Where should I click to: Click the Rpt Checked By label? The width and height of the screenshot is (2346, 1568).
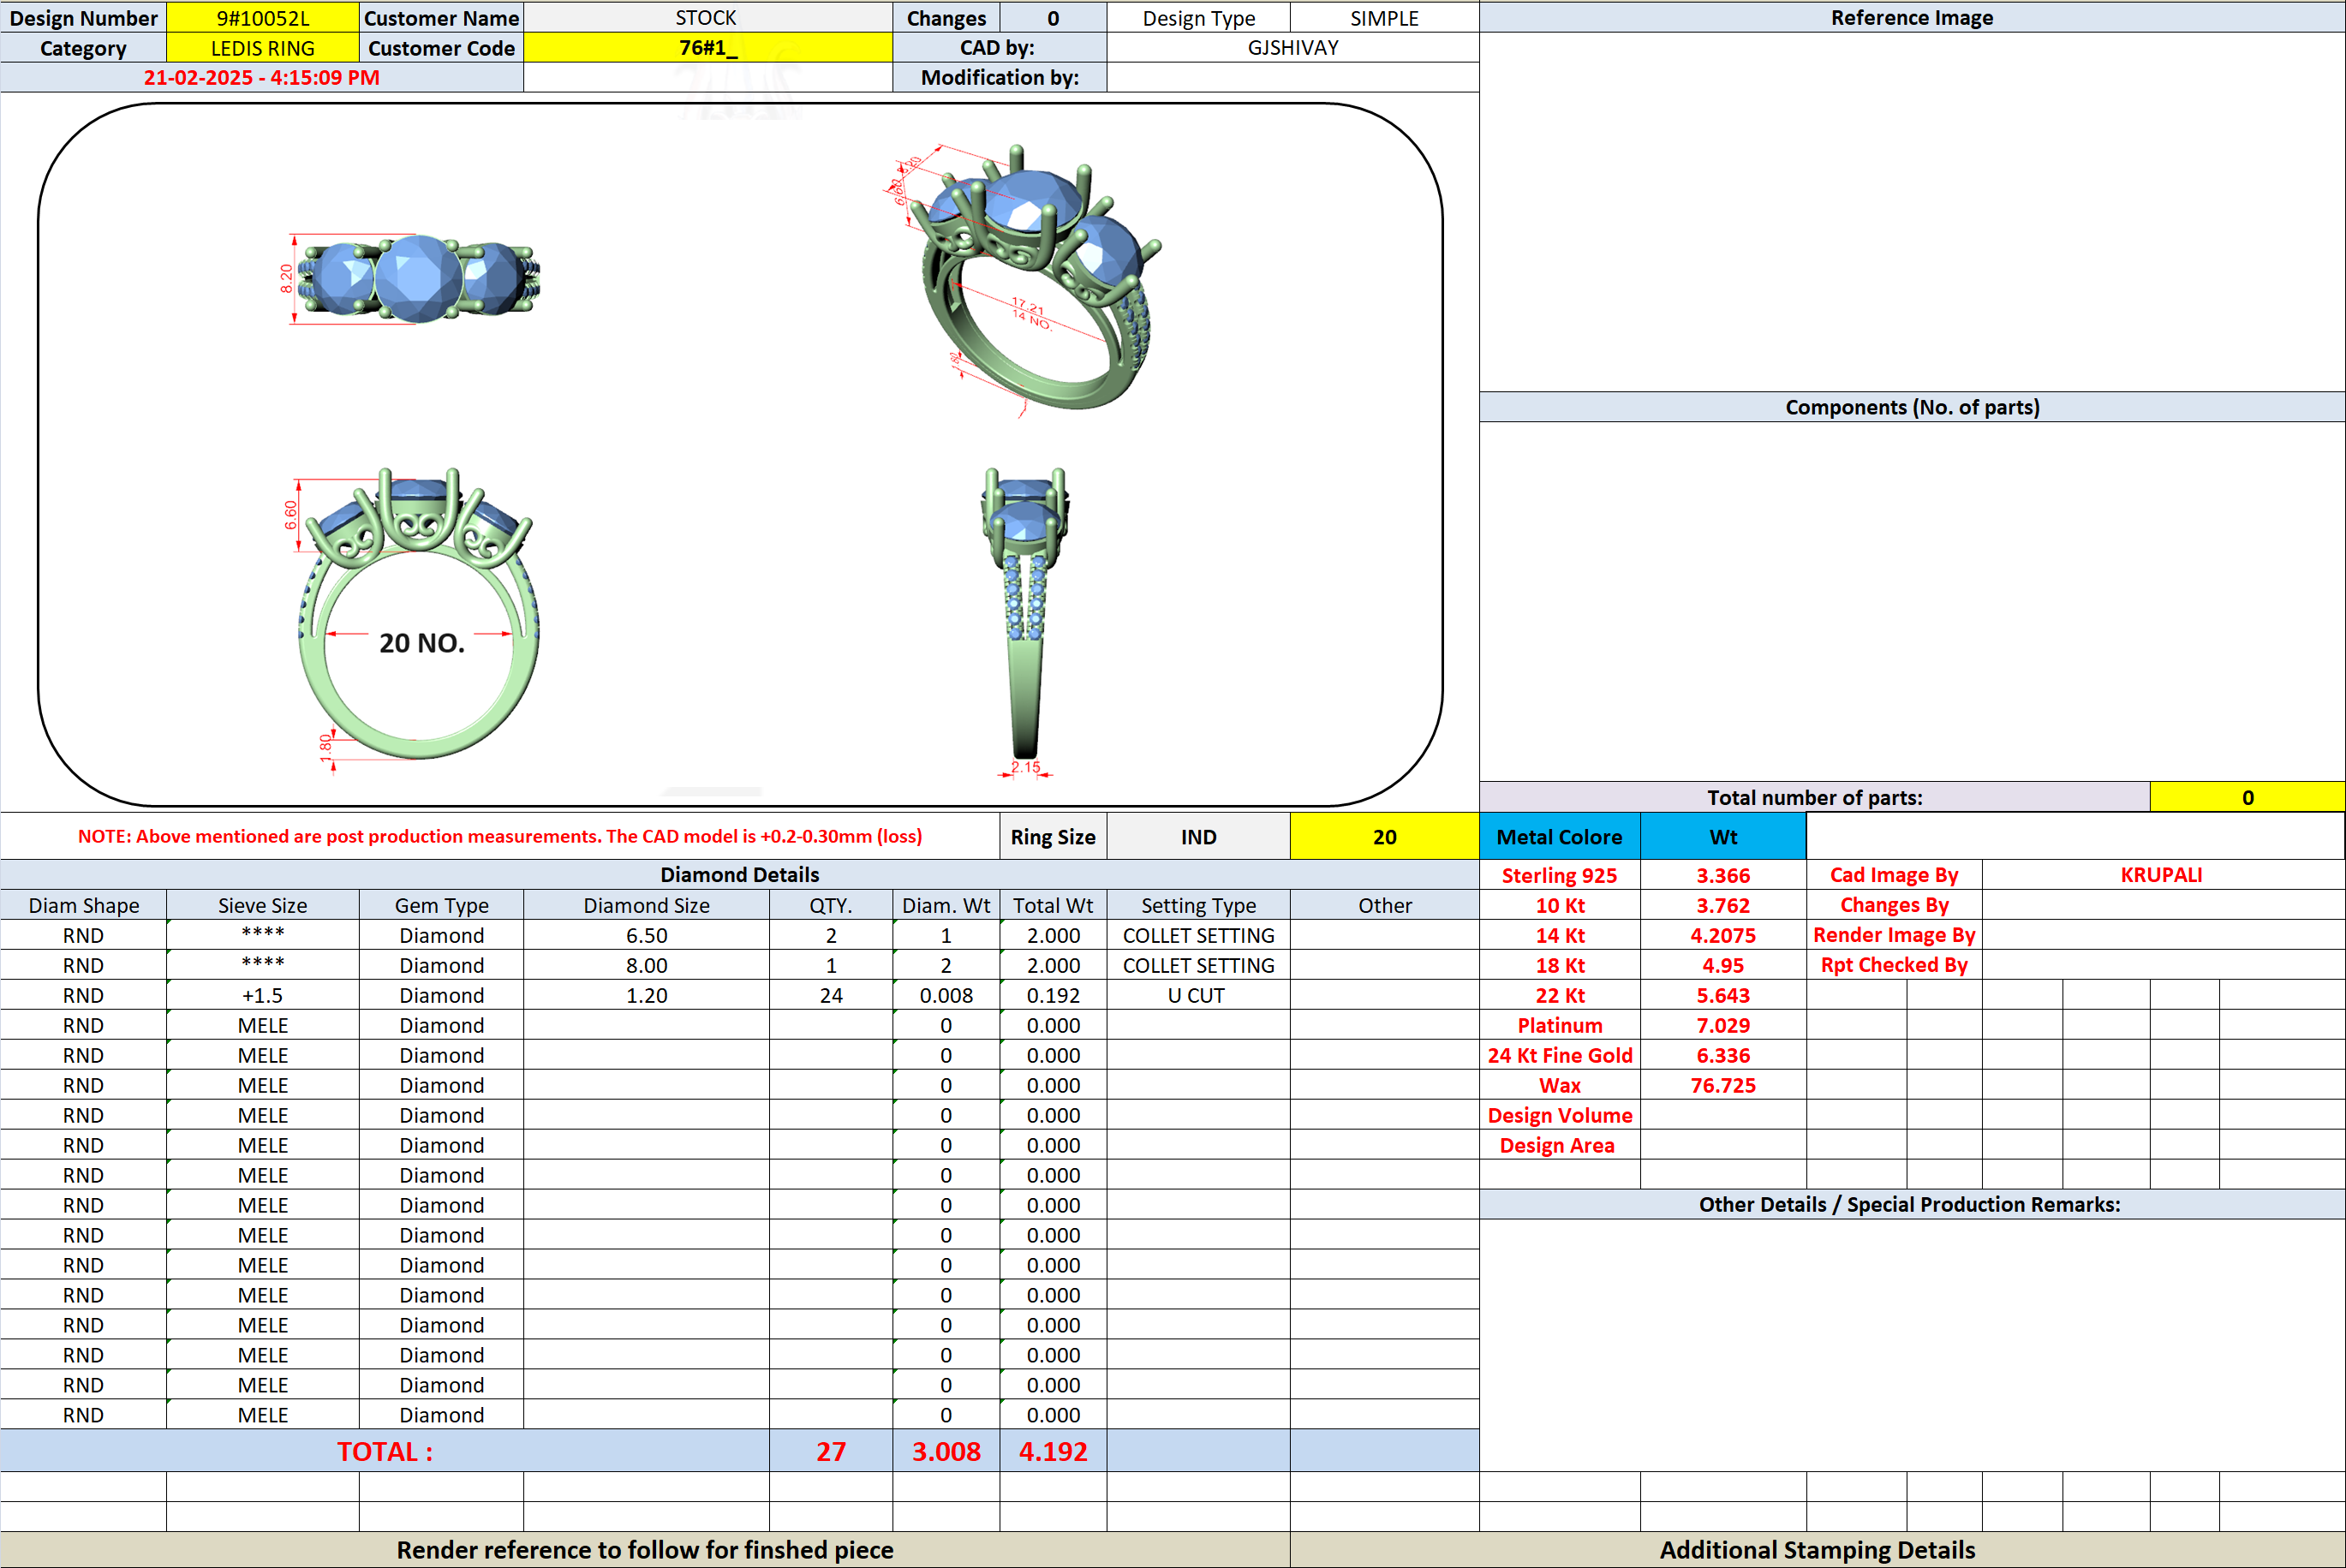click(1894, 965)
